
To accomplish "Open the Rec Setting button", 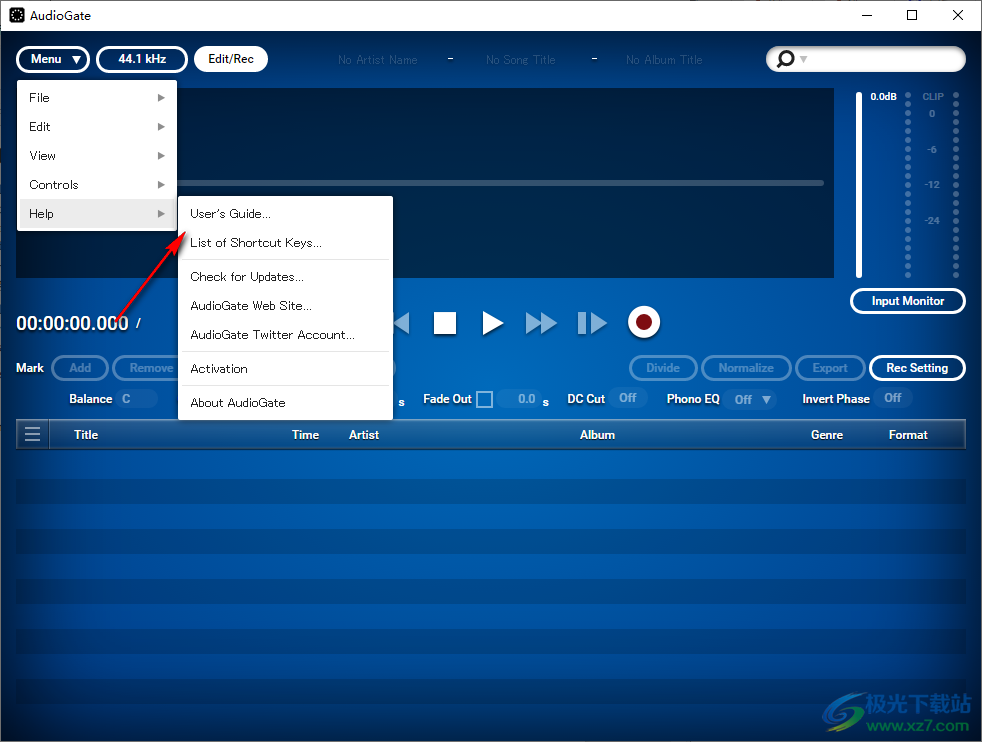I will coord(917,368).
